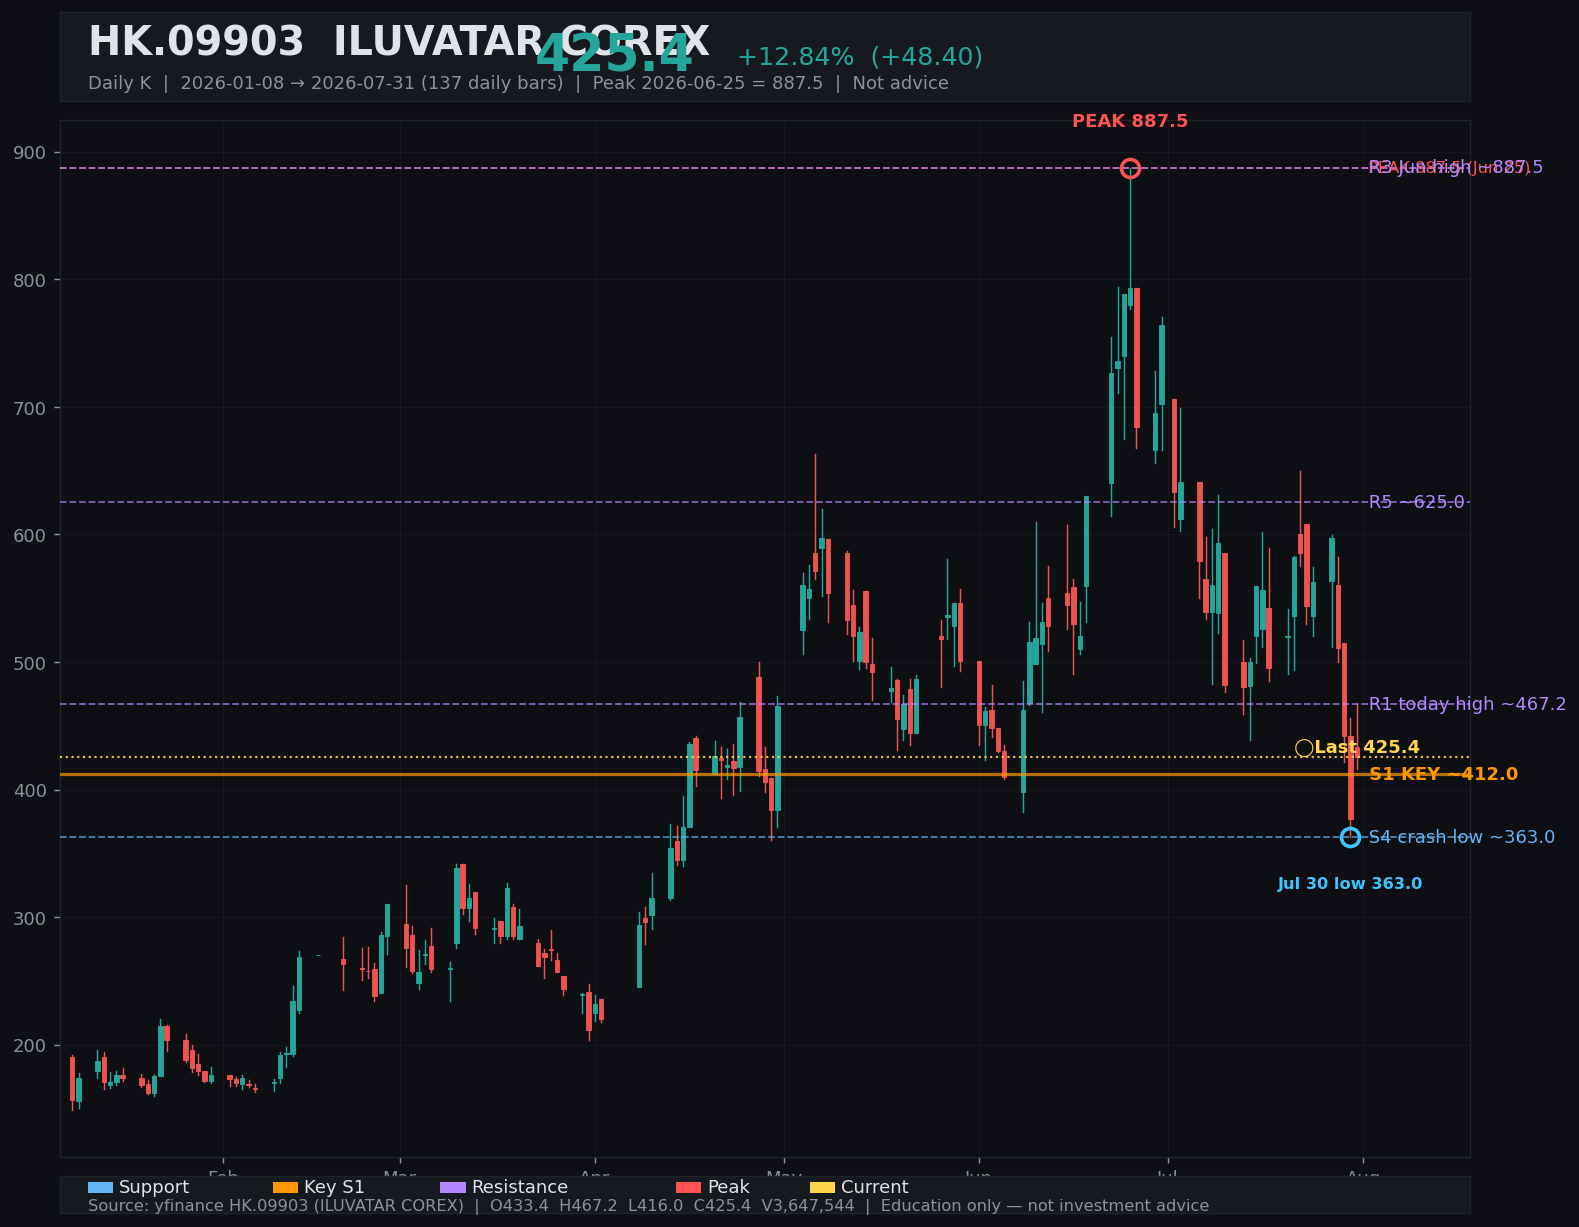Screen dimensions: 1579x1227
Task: Click the "R1 today high ~467.2" label
Action: [x=1467, y=704]
